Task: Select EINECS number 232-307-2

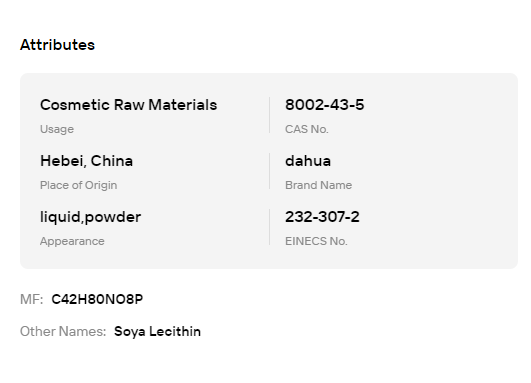Action: click(322, 217)
